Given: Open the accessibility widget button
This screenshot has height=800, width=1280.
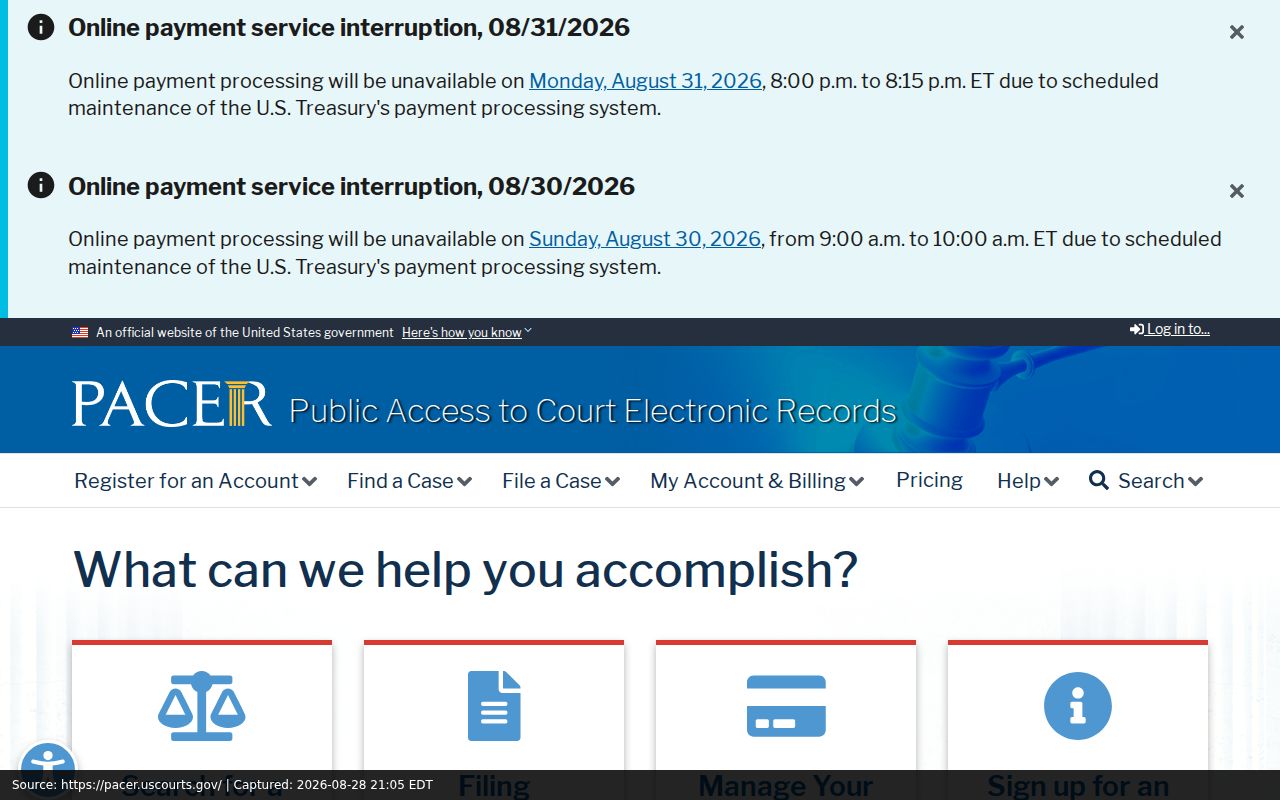Looking at the screenshot, I should 47,768.
